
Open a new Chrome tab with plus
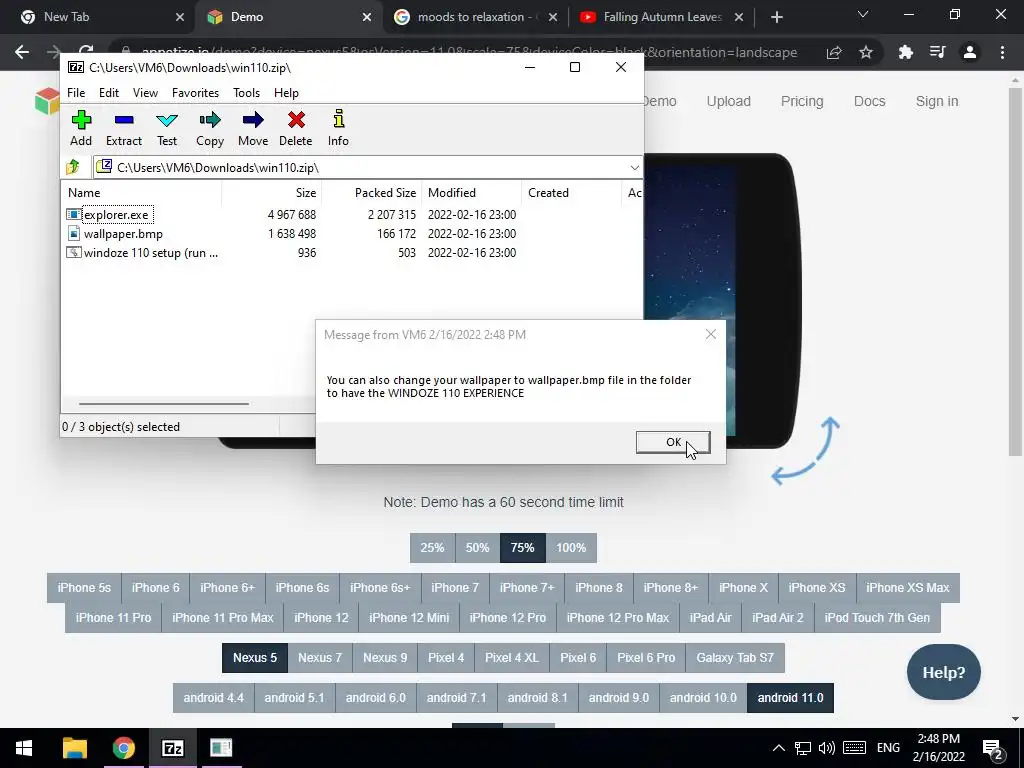coord(776,17)
